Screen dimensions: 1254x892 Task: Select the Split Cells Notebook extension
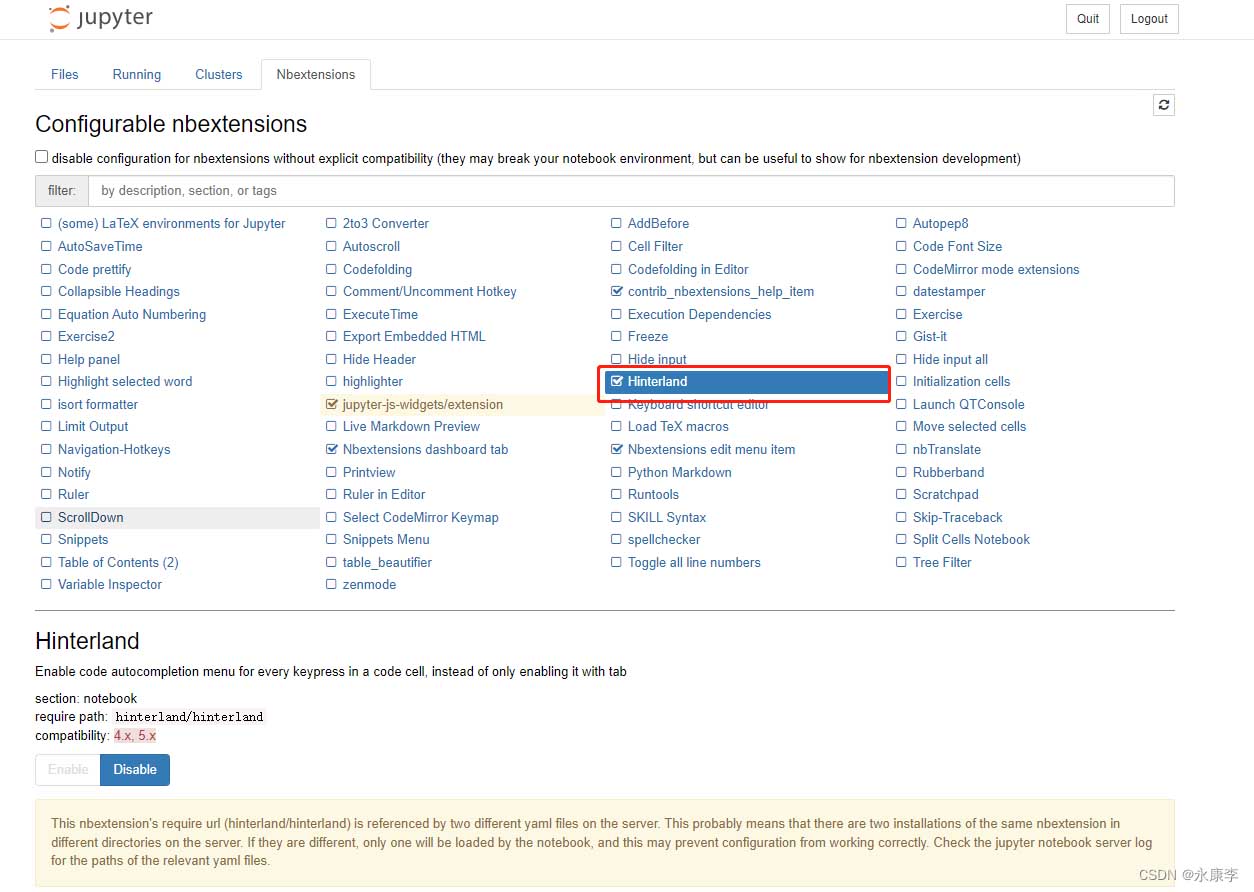[x=971, y=540]
